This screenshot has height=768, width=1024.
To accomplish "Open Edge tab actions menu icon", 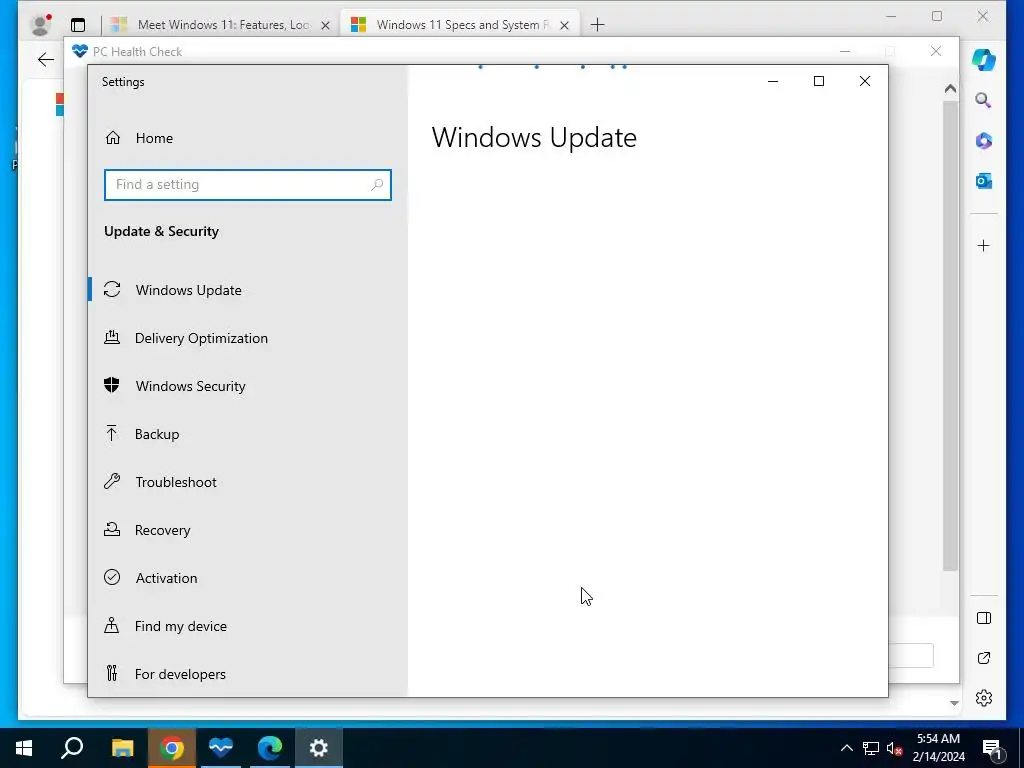I will [x=78, y=25].
